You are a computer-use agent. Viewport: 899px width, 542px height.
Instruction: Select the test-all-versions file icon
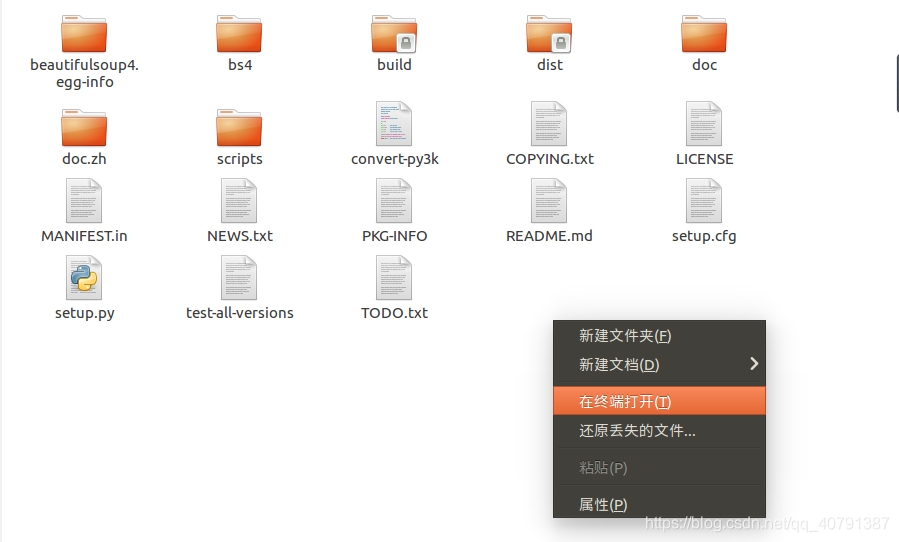[x=239, y=278]
